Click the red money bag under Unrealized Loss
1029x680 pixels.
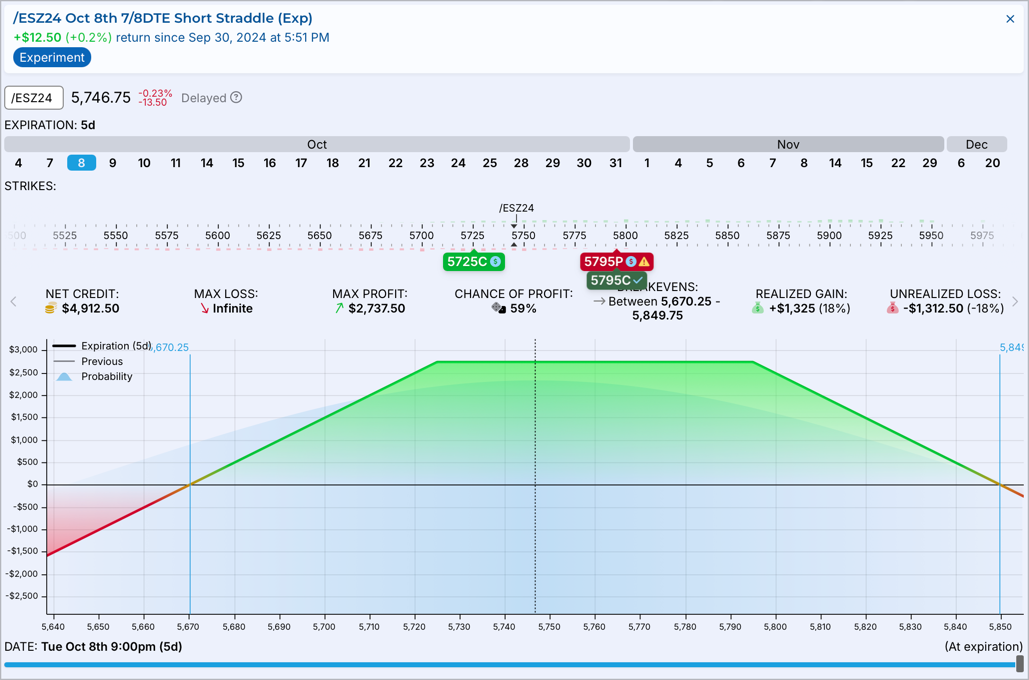(x=892, y=309)
